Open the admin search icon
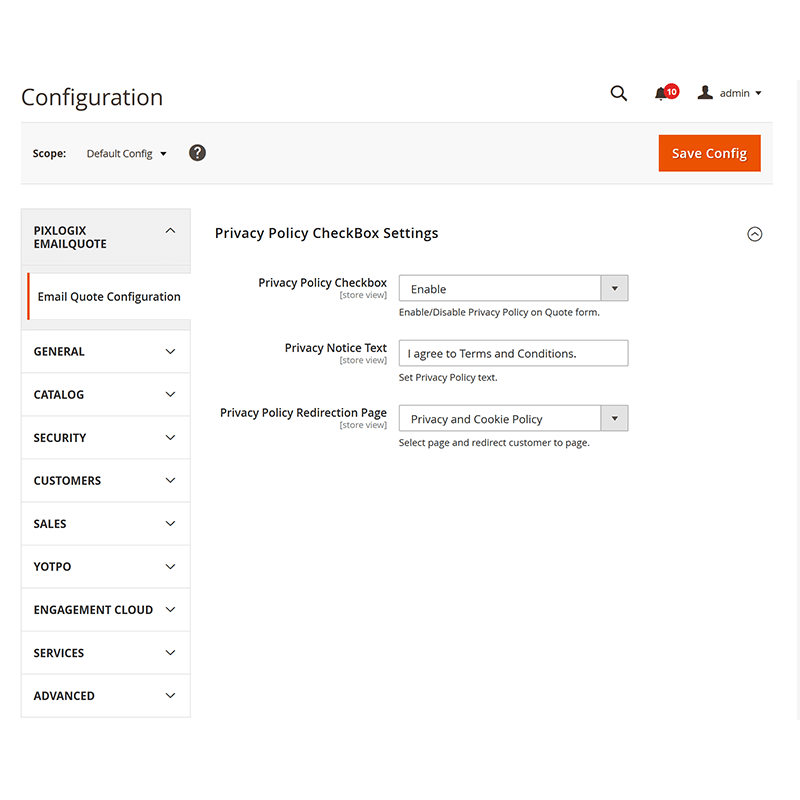800x800 pixels. pos(618,92)
